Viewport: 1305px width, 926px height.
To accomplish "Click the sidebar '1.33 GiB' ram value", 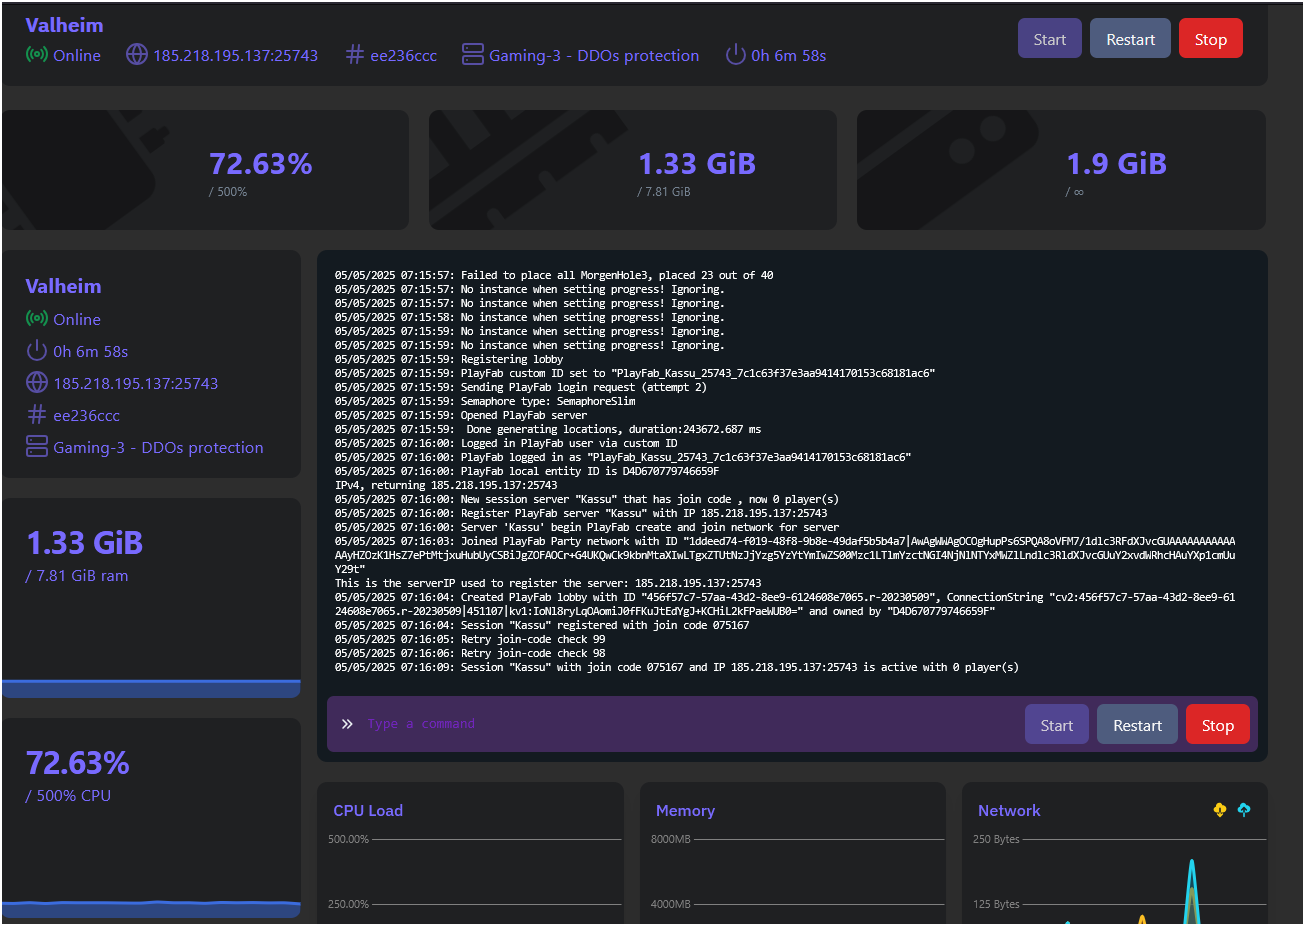I will [85, 543].
